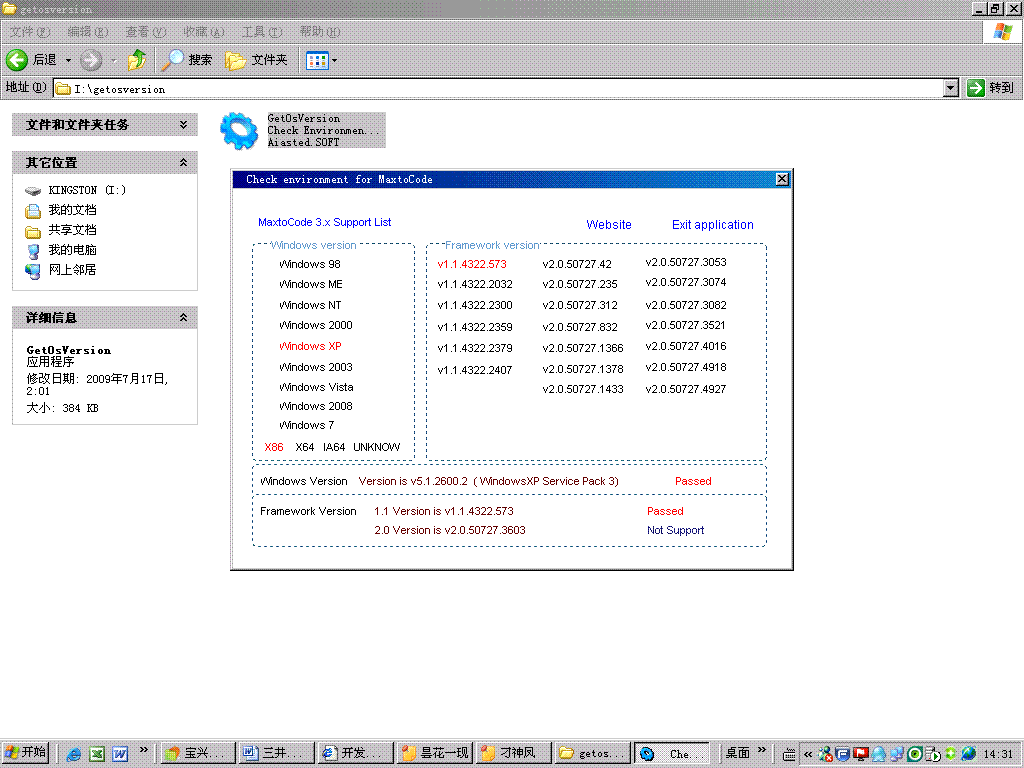Click the Windows flag logo in toolbar

pyautogui.click(x=1002, y=31)
